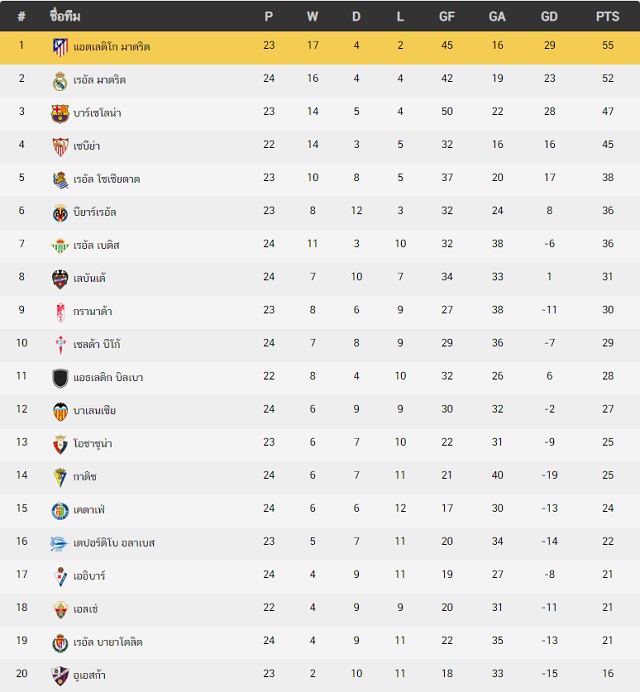Open the เซลต้า บีโก้ team link
640x692 pixels.
(x=97, y=344)
